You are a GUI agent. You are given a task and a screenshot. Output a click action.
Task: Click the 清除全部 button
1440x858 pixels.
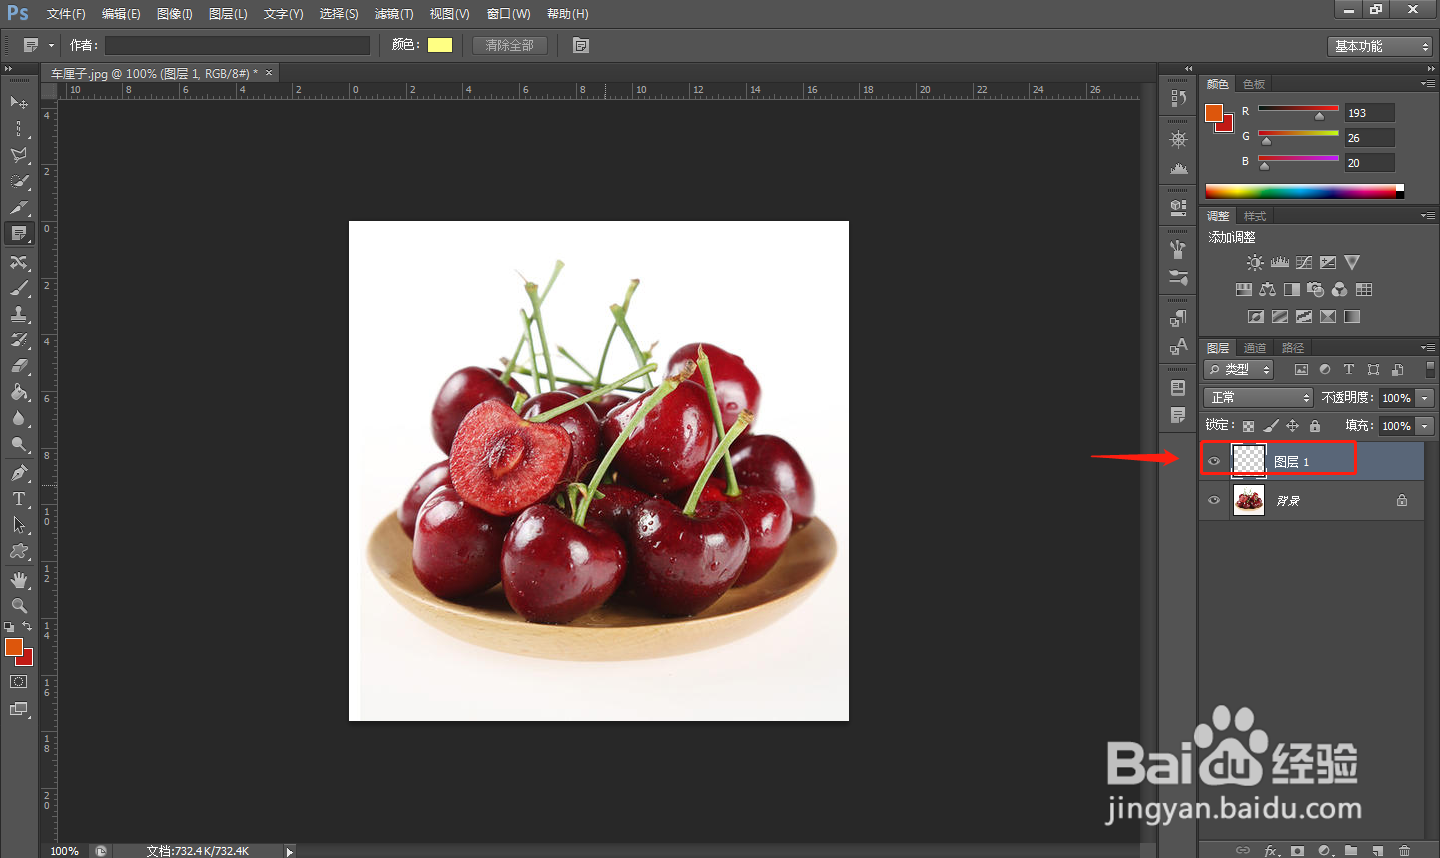pyautogui.click(x=510, y=45)
